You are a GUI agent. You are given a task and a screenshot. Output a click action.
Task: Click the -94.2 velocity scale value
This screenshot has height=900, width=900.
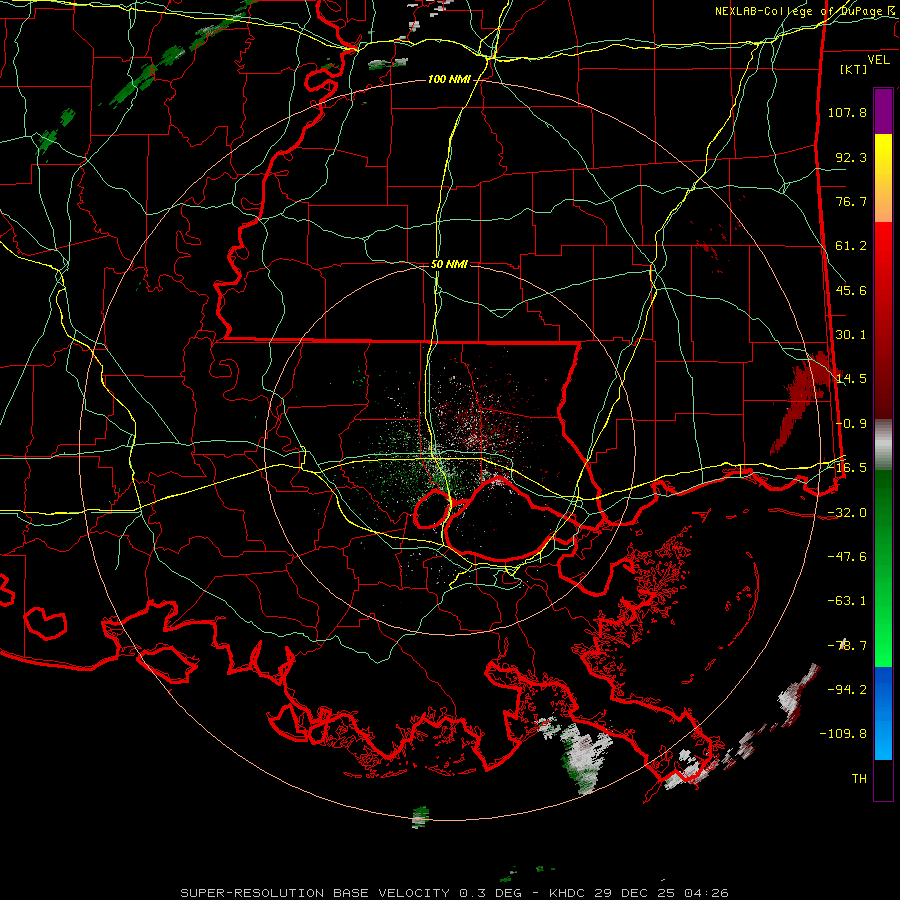(847, 690)
